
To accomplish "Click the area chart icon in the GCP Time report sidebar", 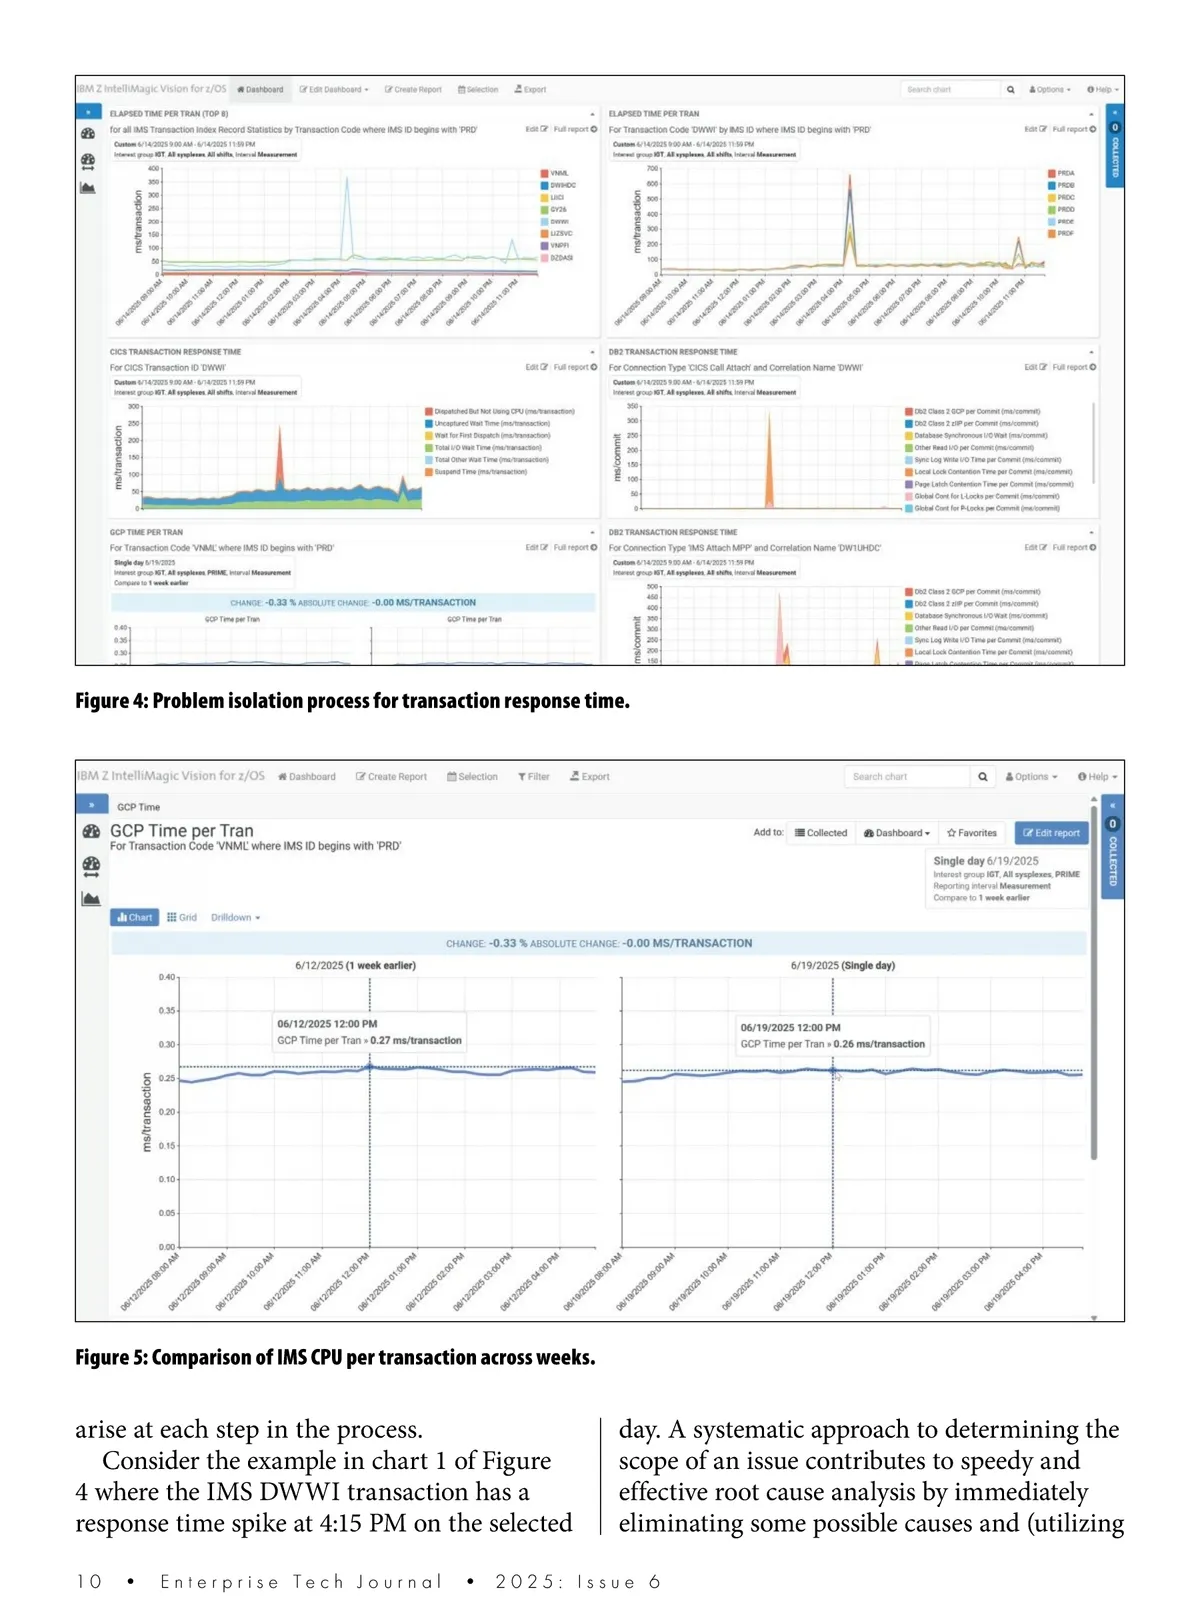I will [91, 898].
